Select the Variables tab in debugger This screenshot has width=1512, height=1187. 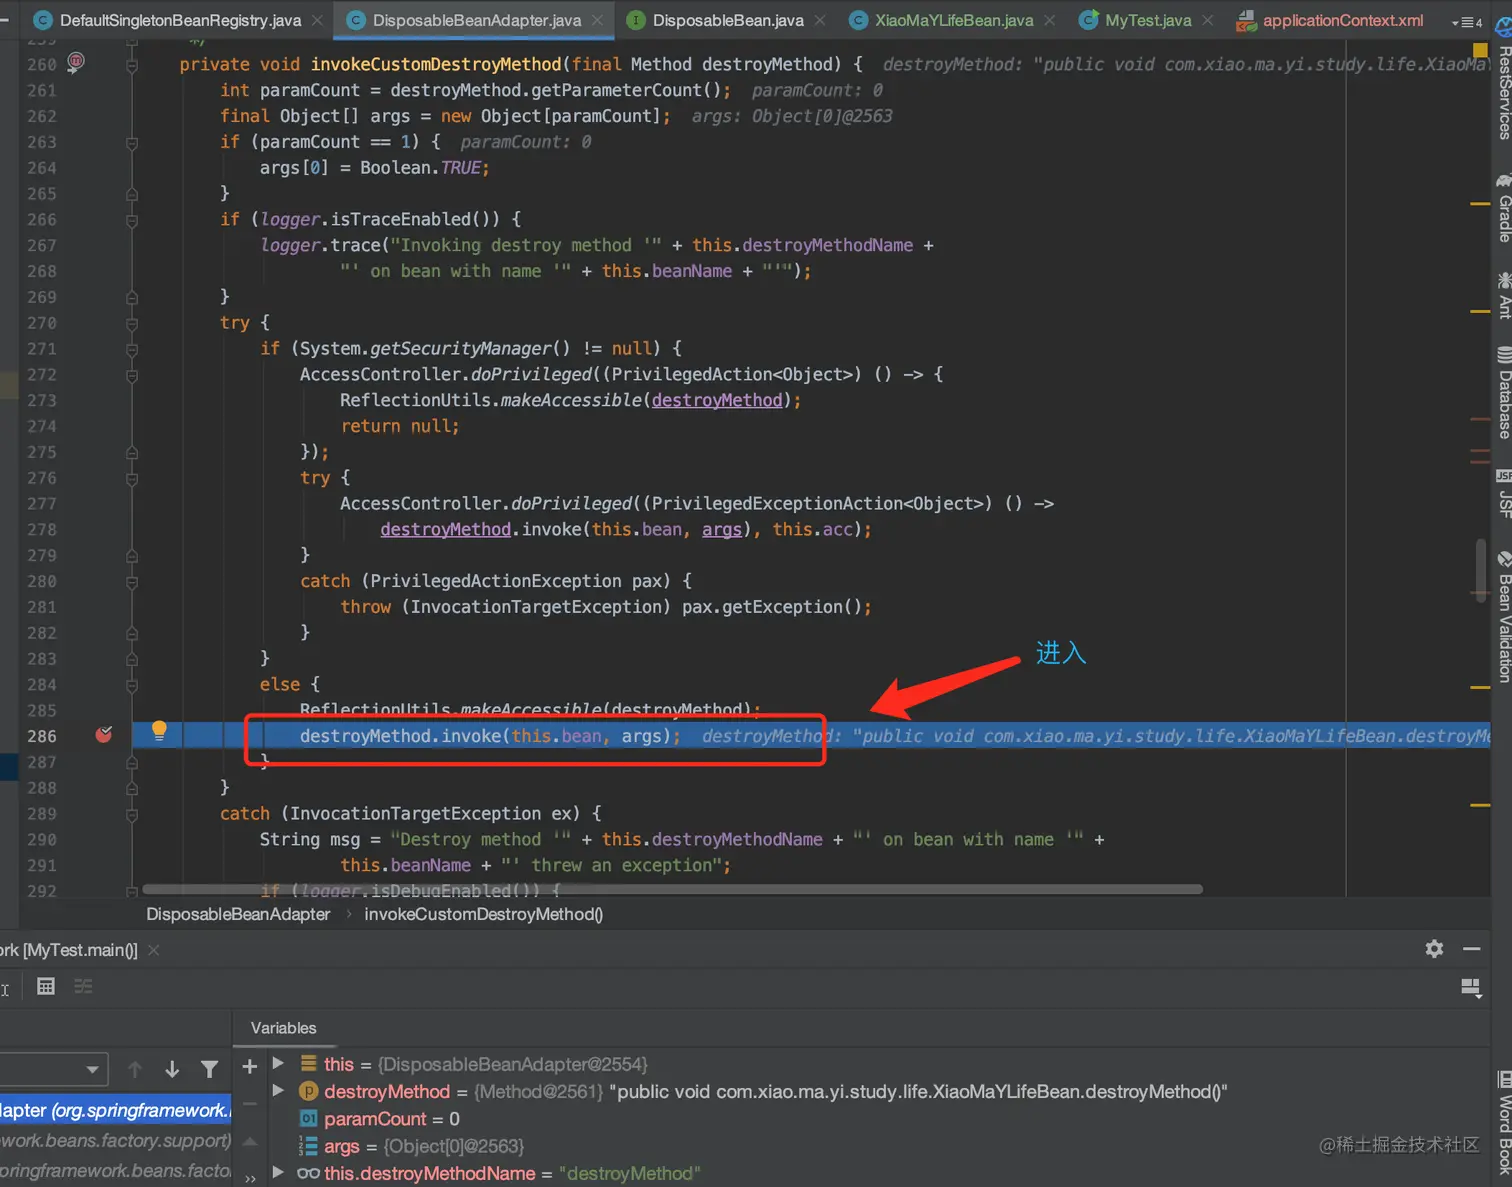[283, 1028]
